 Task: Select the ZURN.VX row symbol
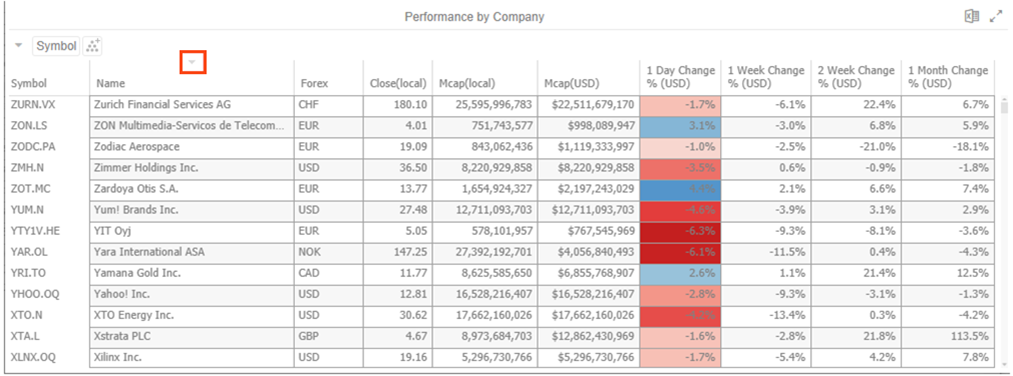pos(29,104)
